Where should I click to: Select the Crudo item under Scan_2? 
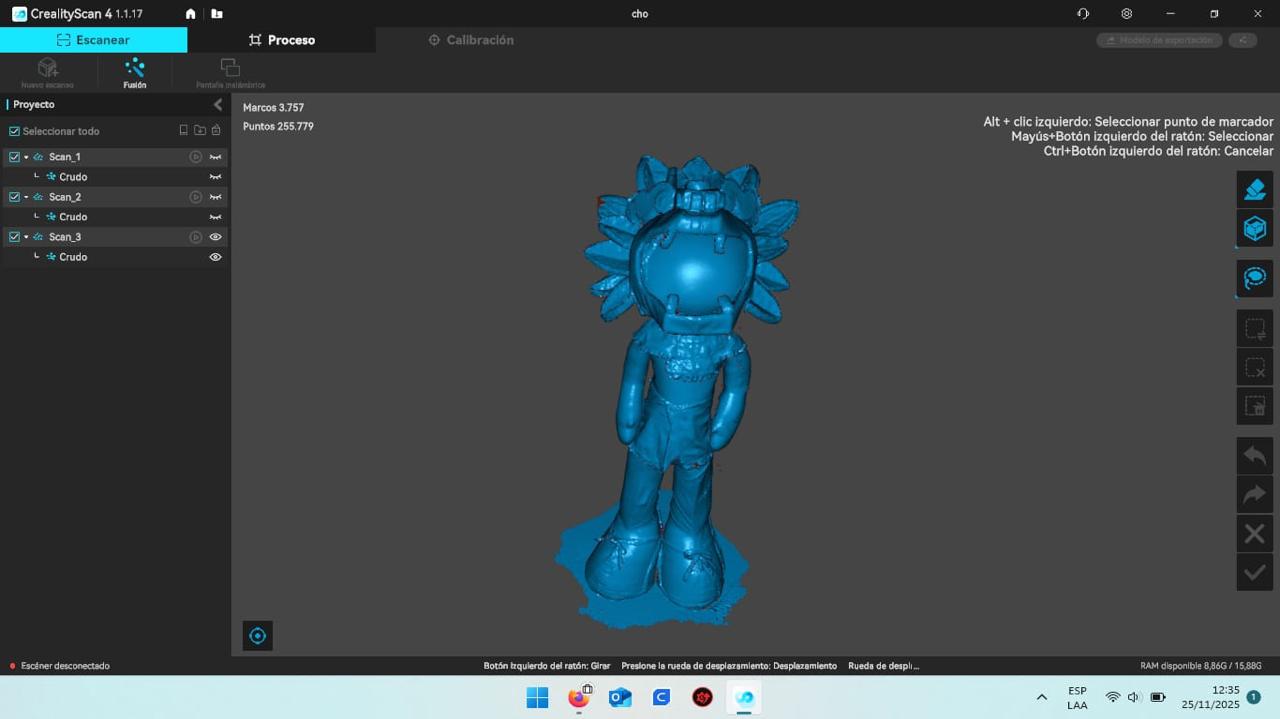(x=73, y=217)
